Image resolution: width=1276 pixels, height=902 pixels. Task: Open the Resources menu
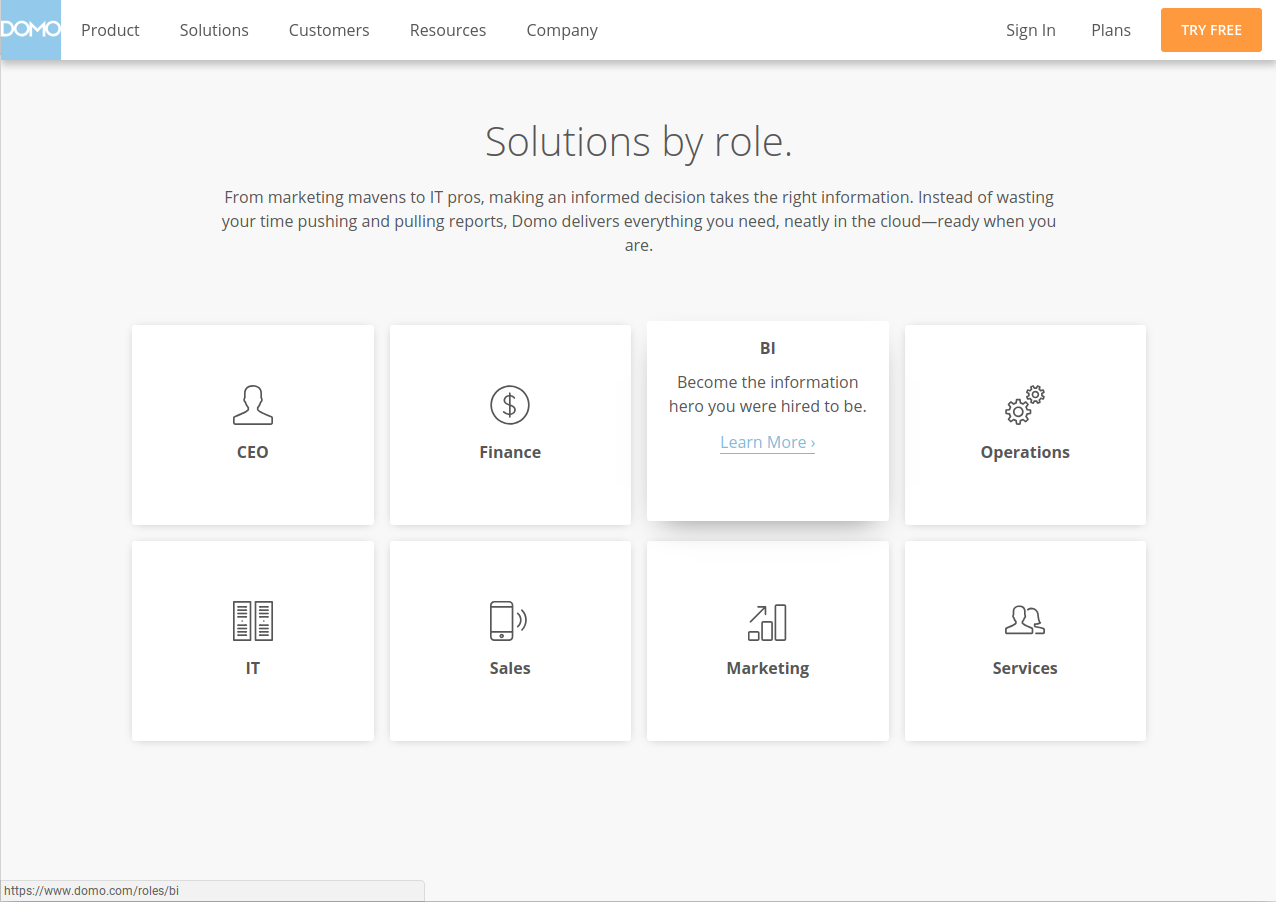pos(448,30)
